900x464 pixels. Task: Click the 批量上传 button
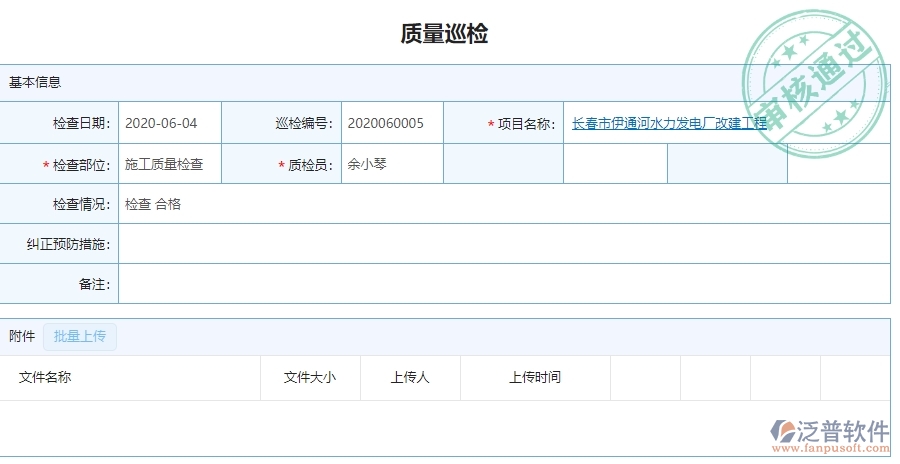pos(80,337)
